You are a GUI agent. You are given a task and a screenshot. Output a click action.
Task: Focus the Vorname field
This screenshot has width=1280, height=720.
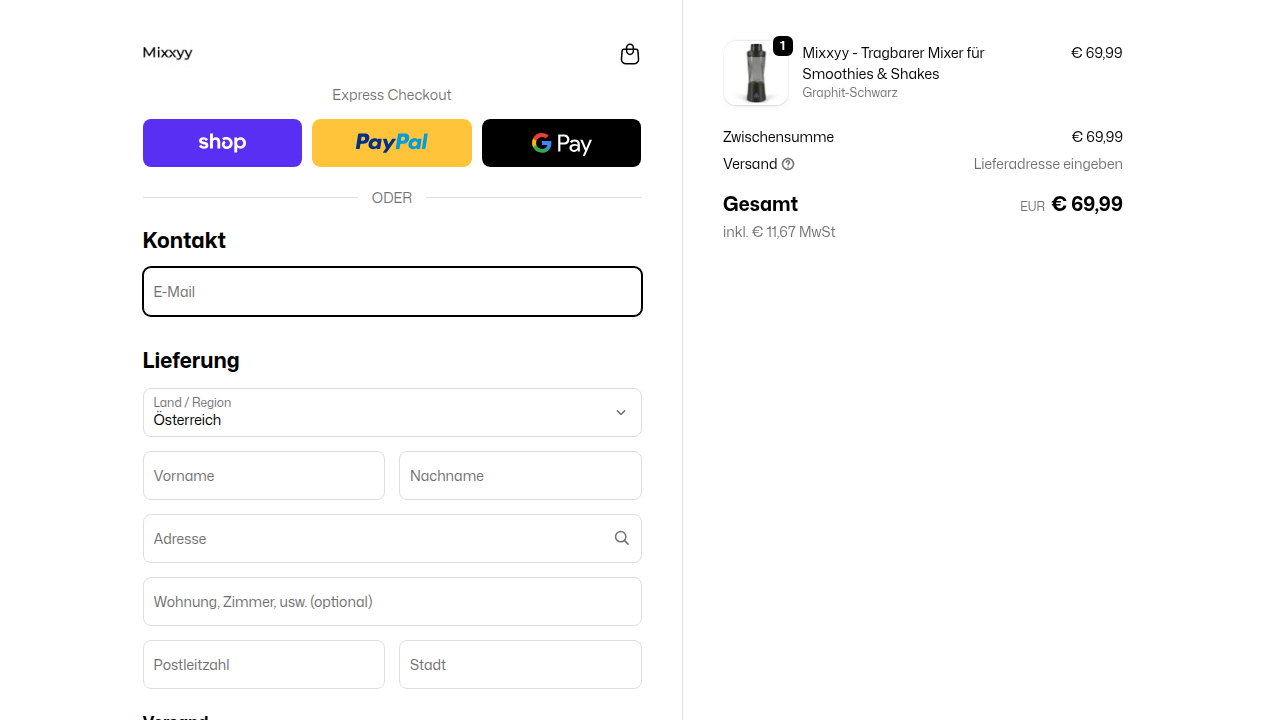pos(264,475)
